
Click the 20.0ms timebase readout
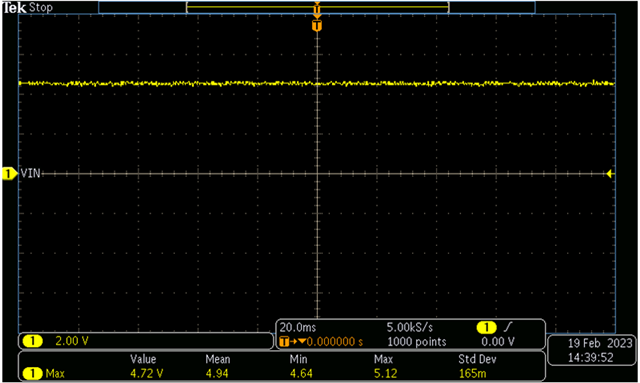(x=298, y=327)
